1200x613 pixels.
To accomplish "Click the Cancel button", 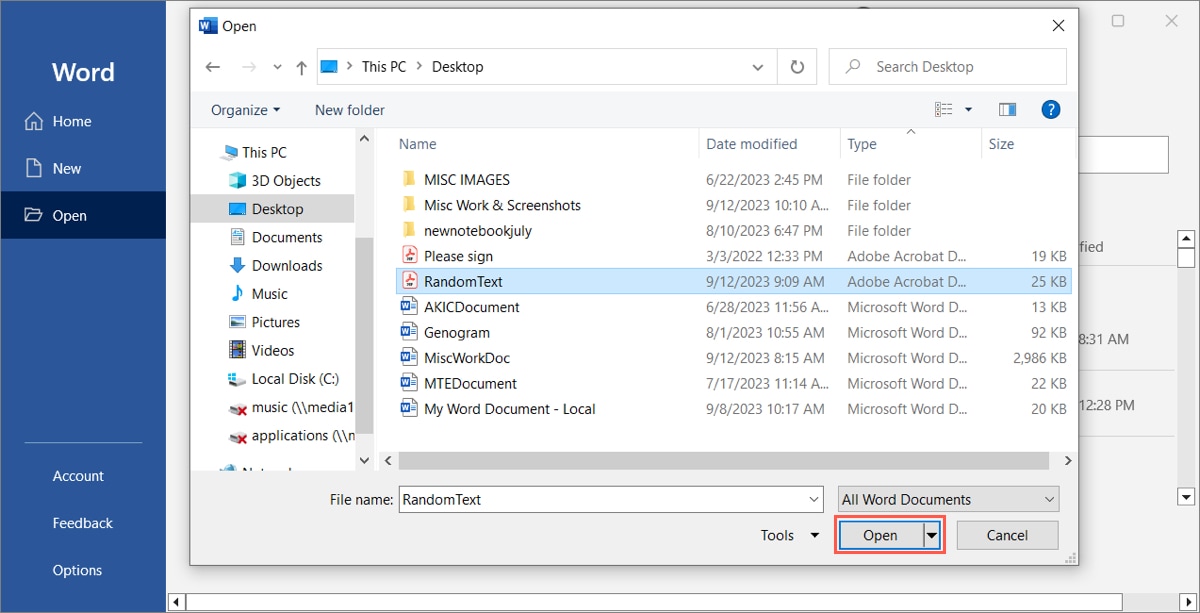I will pyautogui.click(x=1007, y=535).
